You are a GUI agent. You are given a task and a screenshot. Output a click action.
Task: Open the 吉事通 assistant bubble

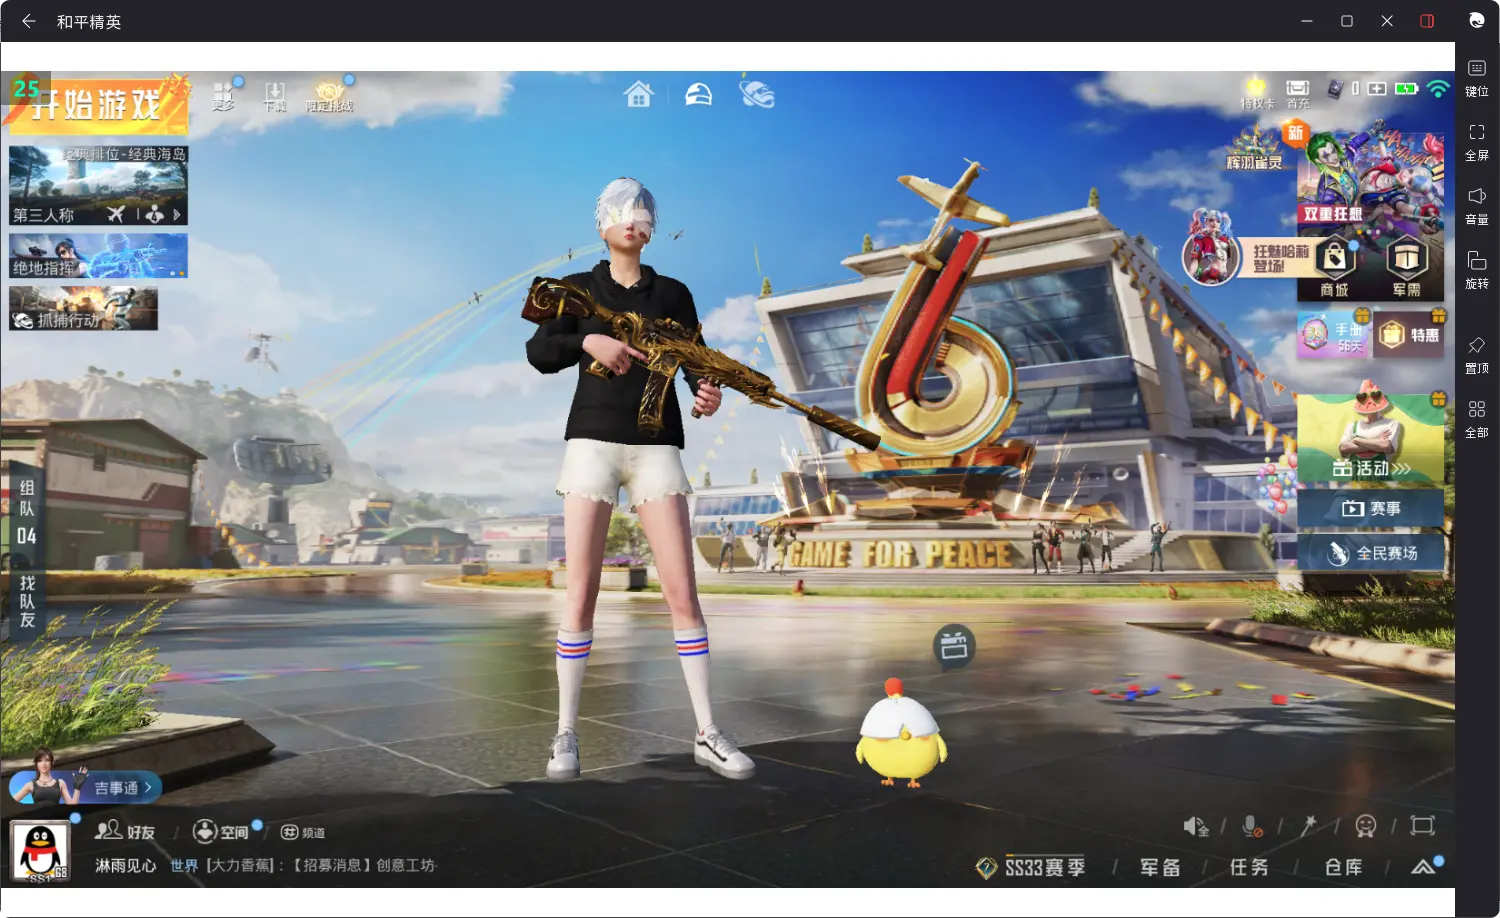click(84, 787)
